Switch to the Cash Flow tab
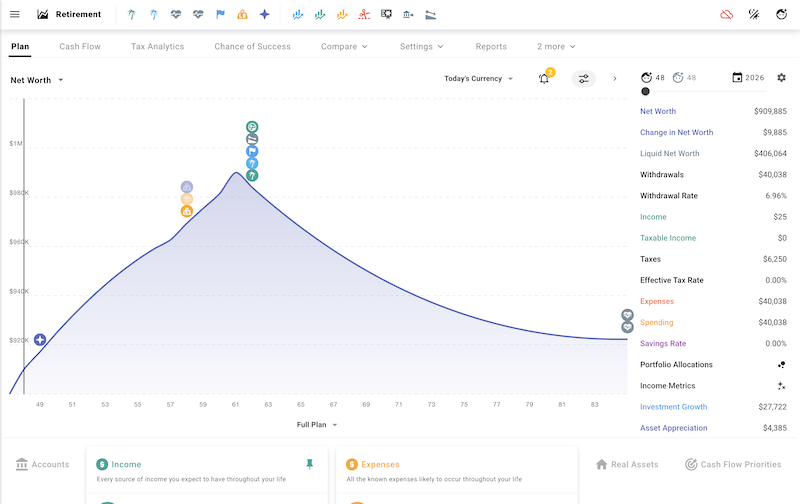 80,47
